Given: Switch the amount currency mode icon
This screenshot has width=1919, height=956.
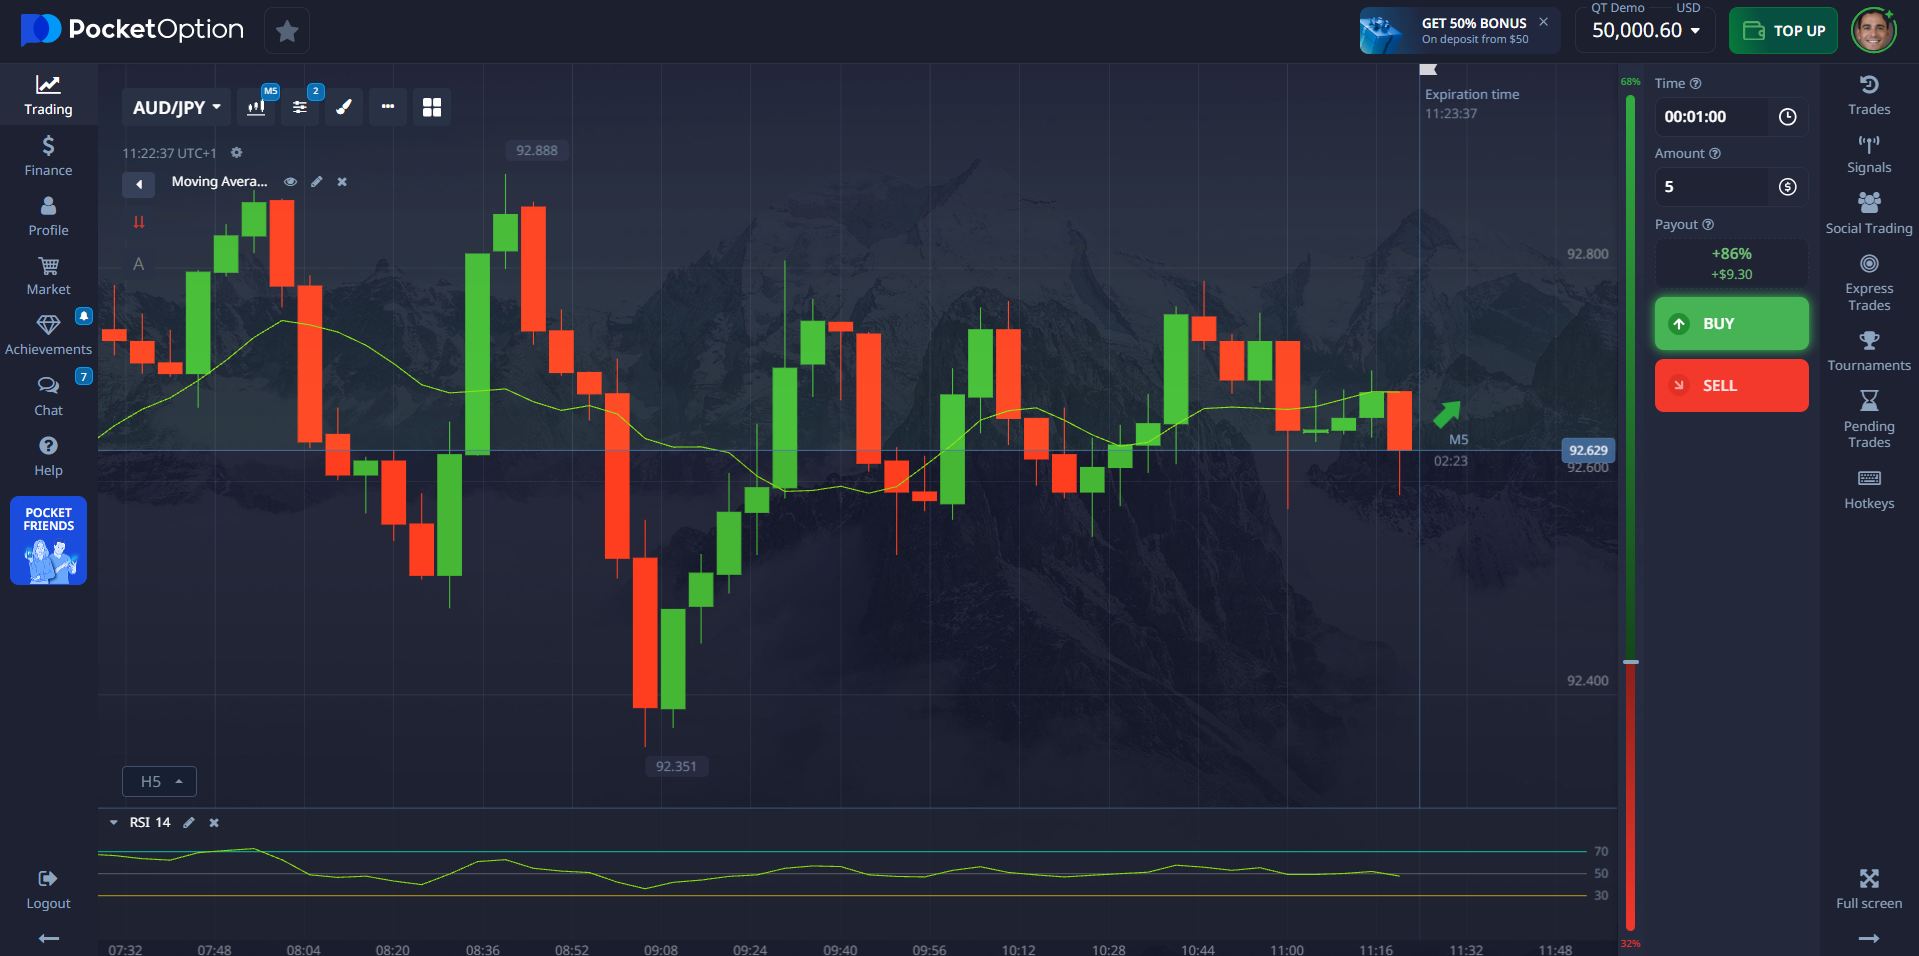Looking at the screenshot, I should coord(1787,187).
